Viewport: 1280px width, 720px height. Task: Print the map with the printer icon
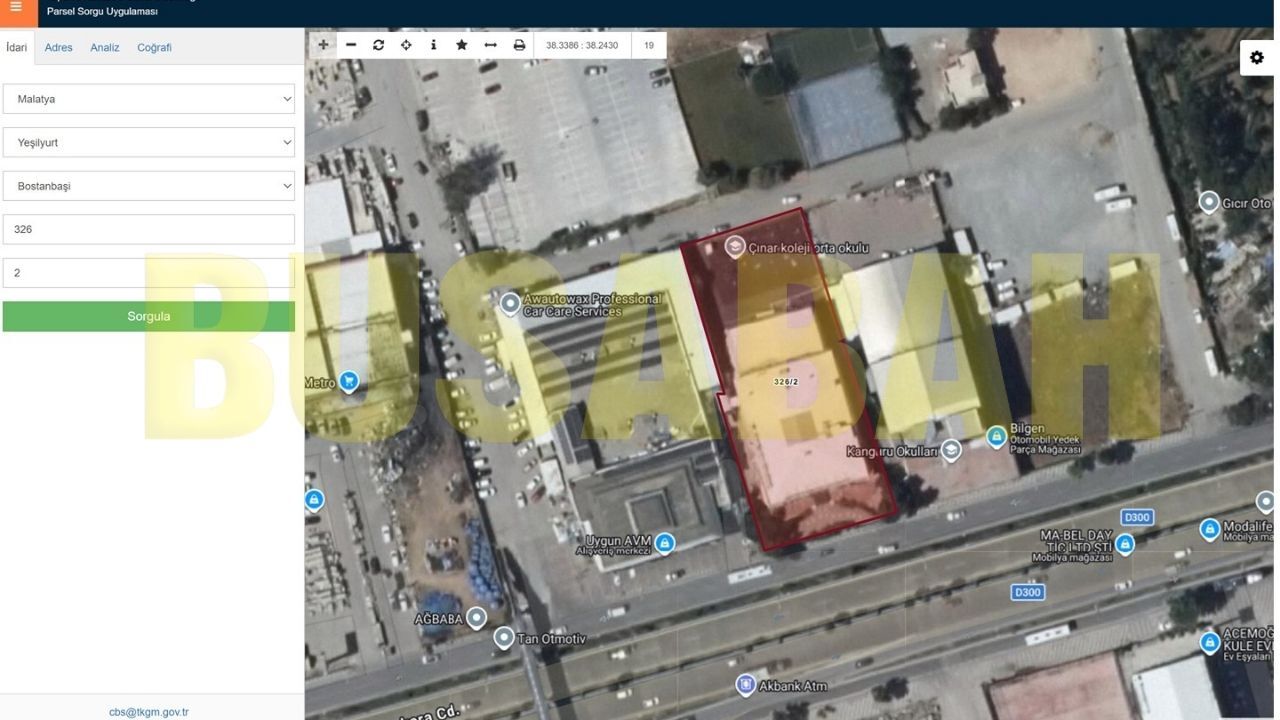click(x=519, y=45)
